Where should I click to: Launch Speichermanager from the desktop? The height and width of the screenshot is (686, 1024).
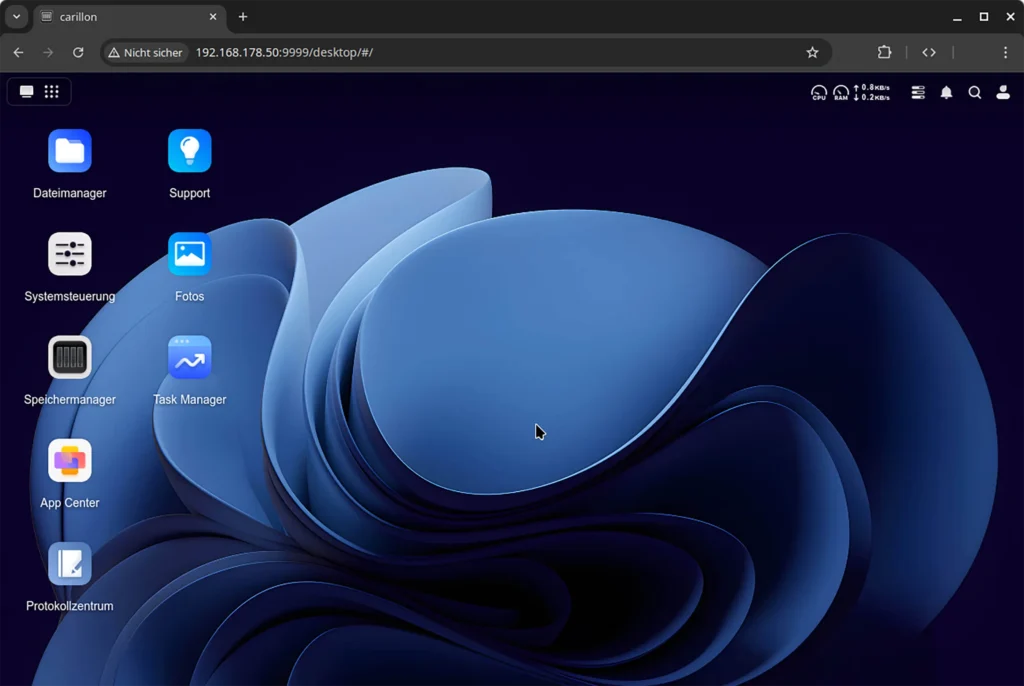tap(69, 358)
